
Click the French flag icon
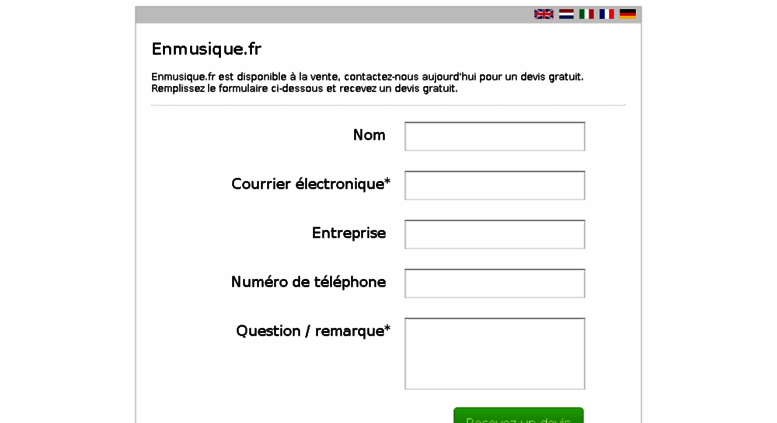click(607, 14)
